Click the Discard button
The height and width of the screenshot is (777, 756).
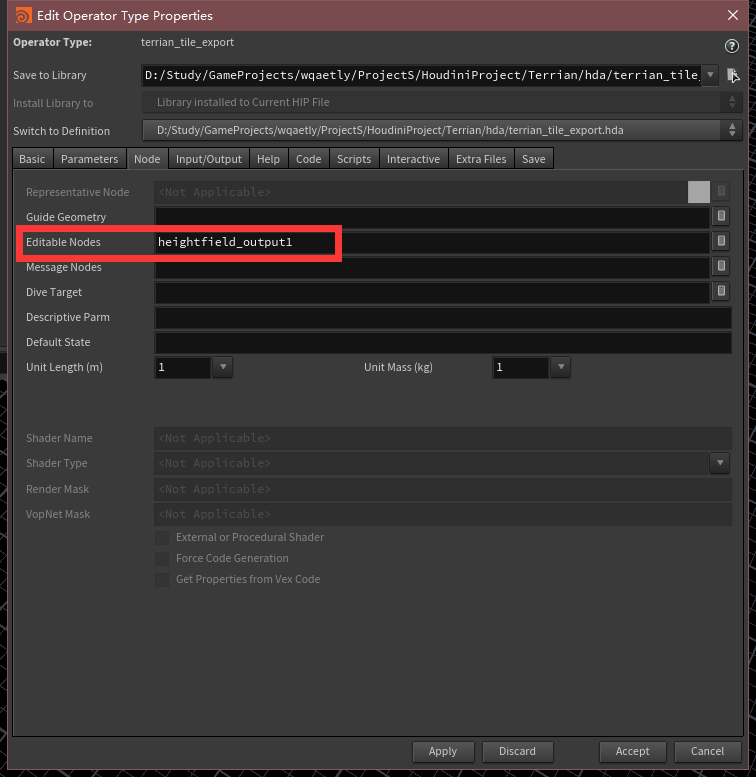click(x=517, y=751)
